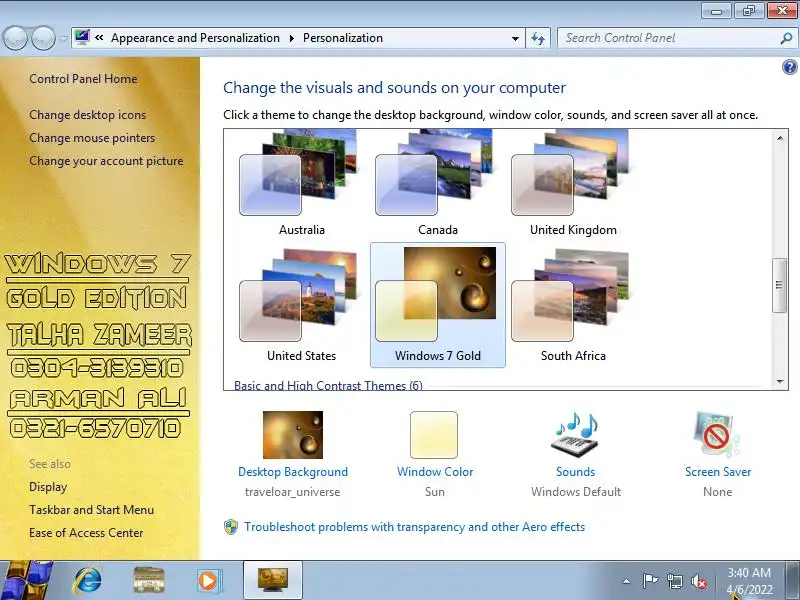
Task: Open Windows Explorer taskbar icon
Action: (148, 580)
